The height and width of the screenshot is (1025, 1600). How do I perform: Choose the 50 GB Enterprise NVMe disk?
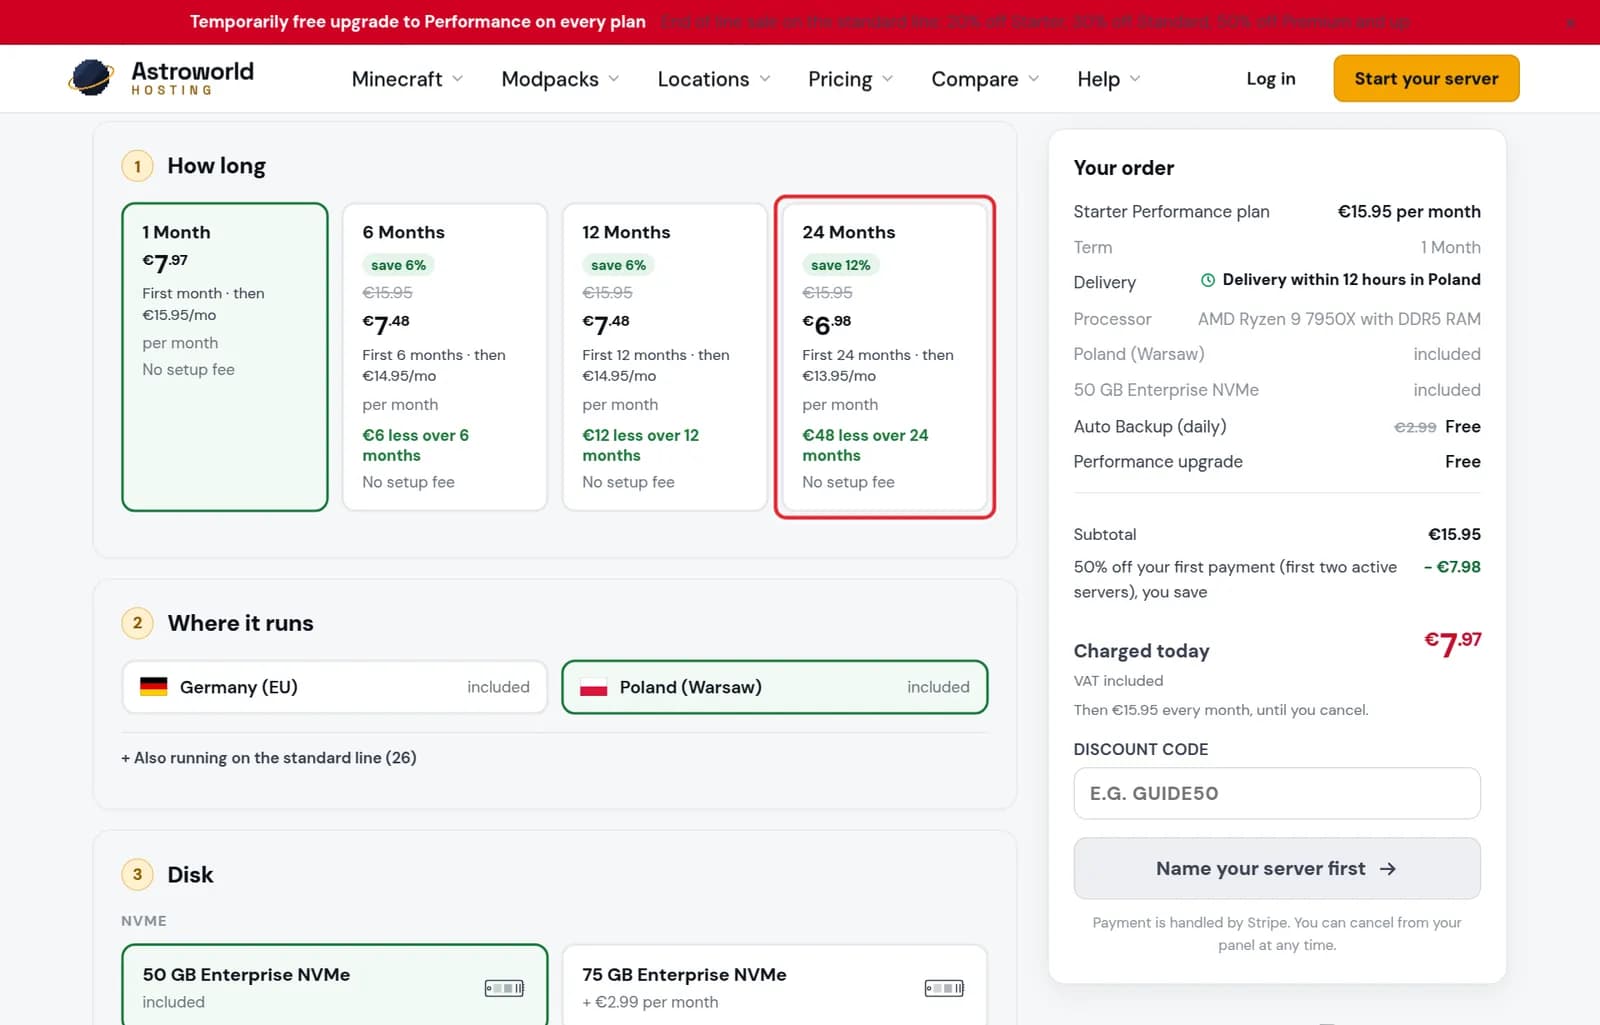click(335, 986)
